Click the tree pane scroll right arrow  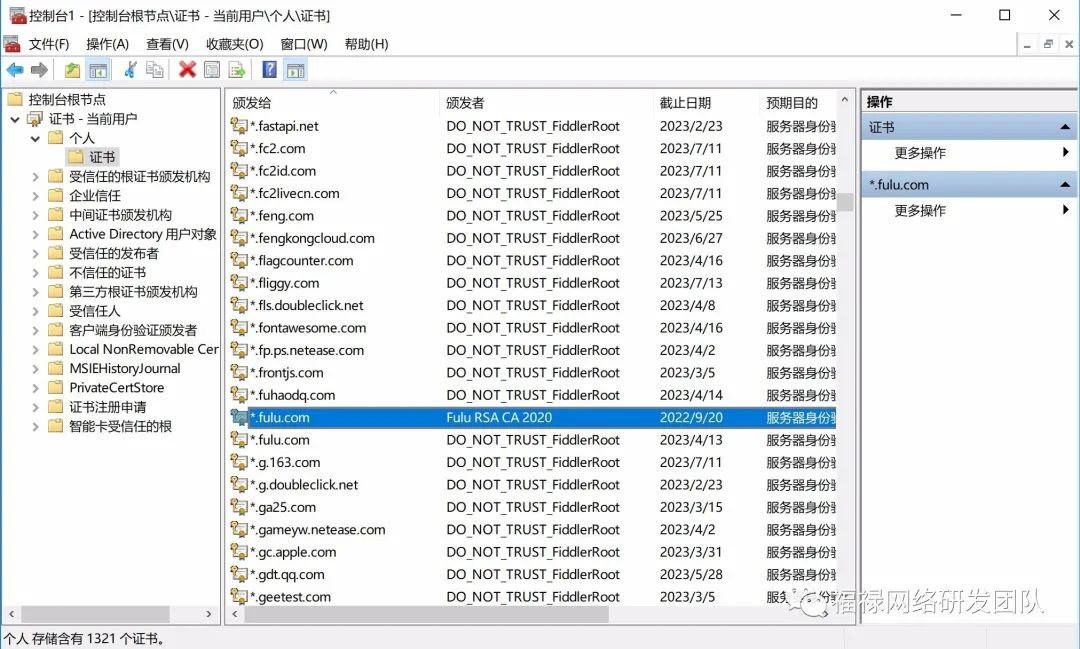coord(209,614)
